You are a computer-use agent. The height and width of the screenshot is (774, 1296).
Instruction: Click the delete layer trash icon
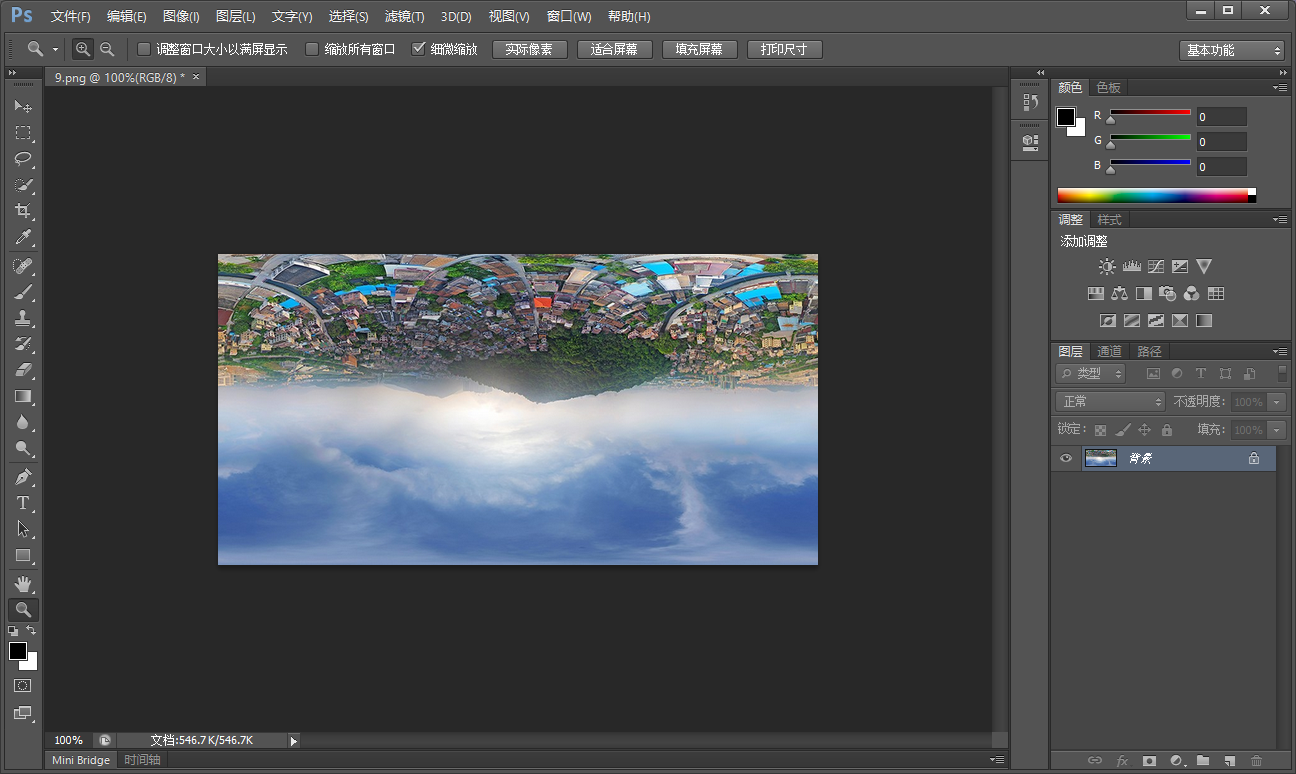(x=1257, y=761)
